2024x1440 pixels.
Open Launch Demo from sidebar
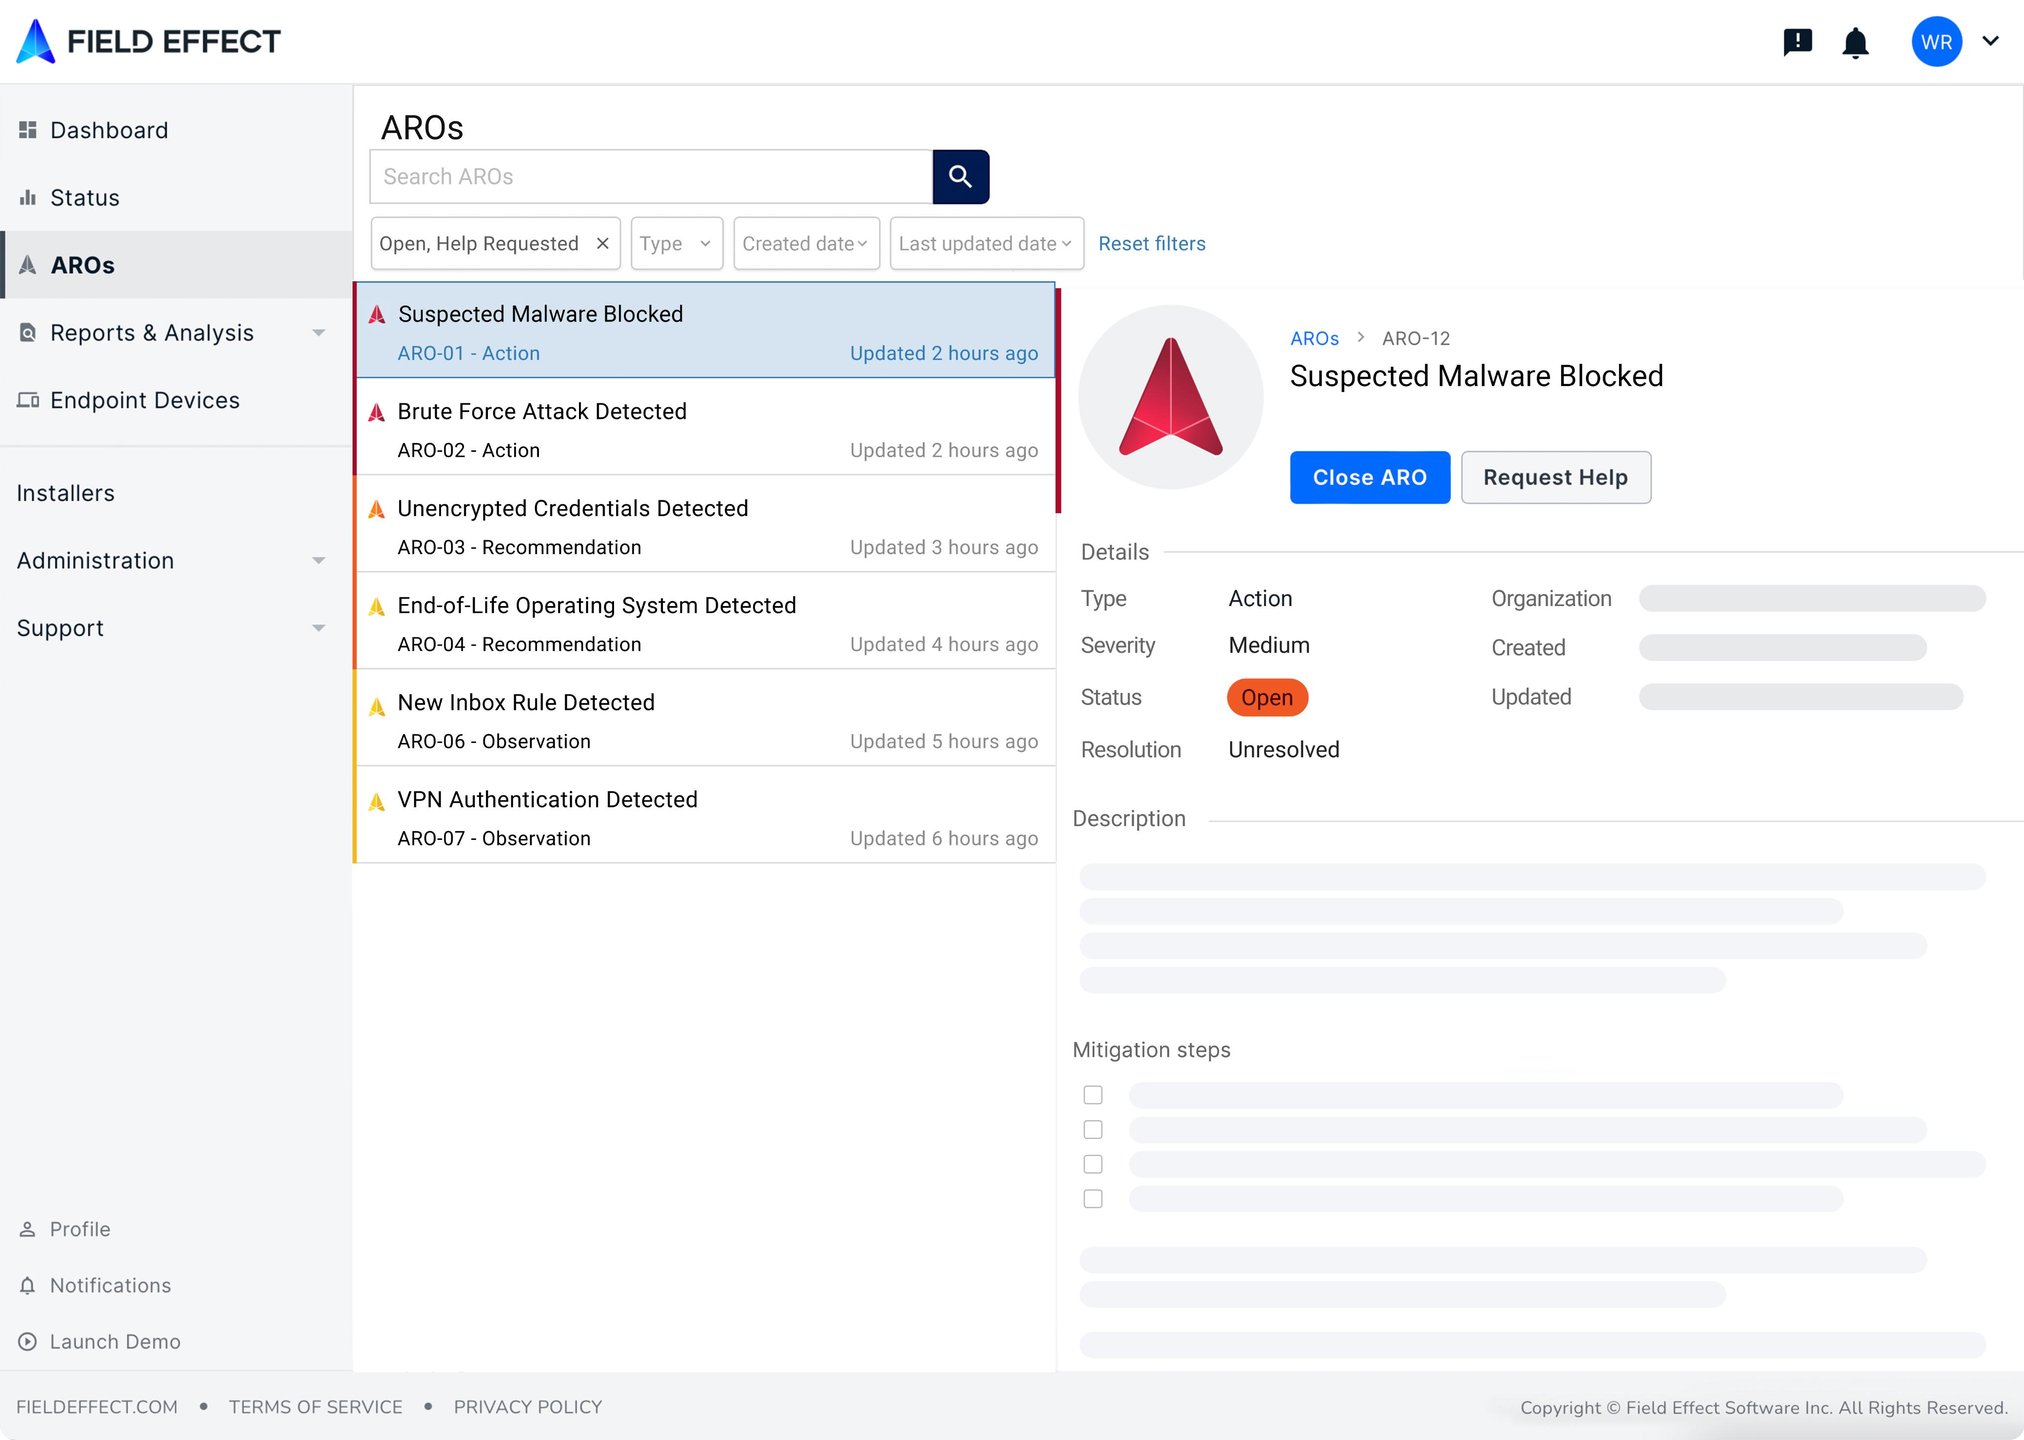(x=114, y=1342)
